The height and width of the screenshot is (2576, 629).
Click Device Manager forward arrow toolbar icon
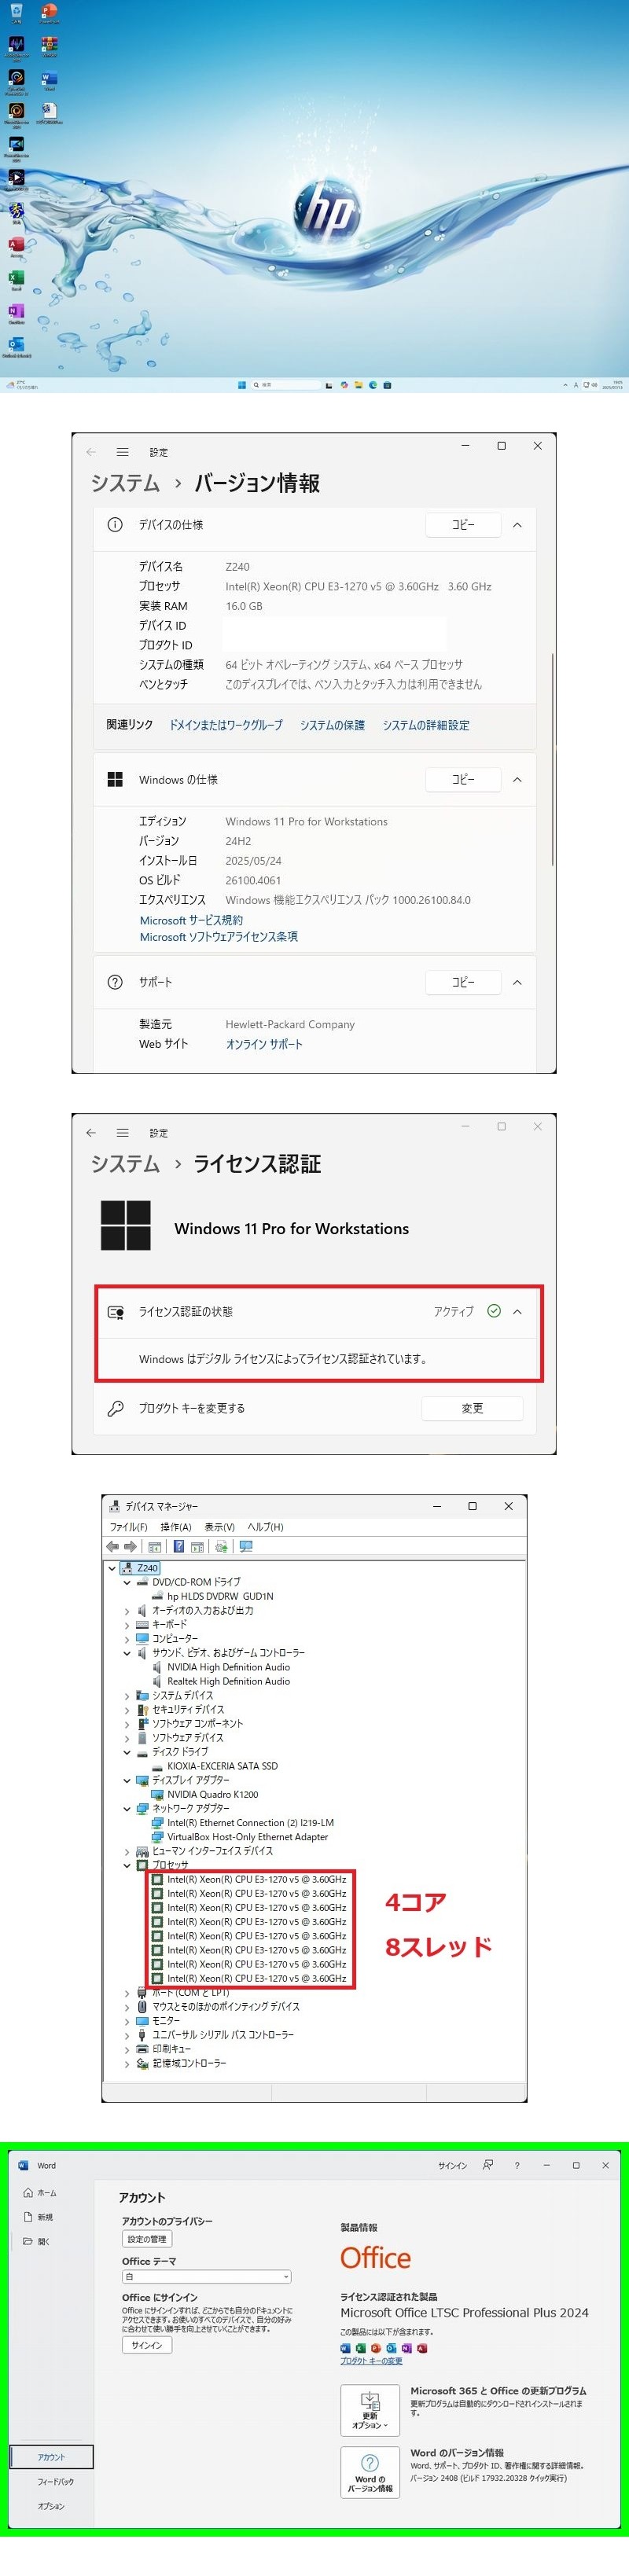coord(130,1547)
